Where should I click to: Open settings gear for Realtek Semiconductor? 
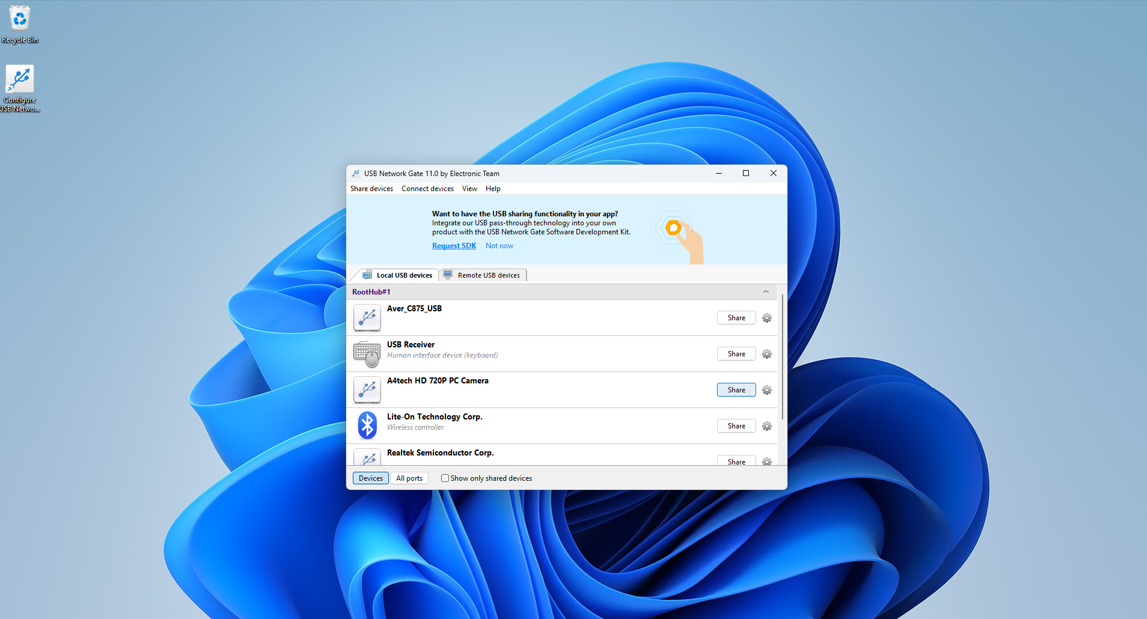click(767, 461)
